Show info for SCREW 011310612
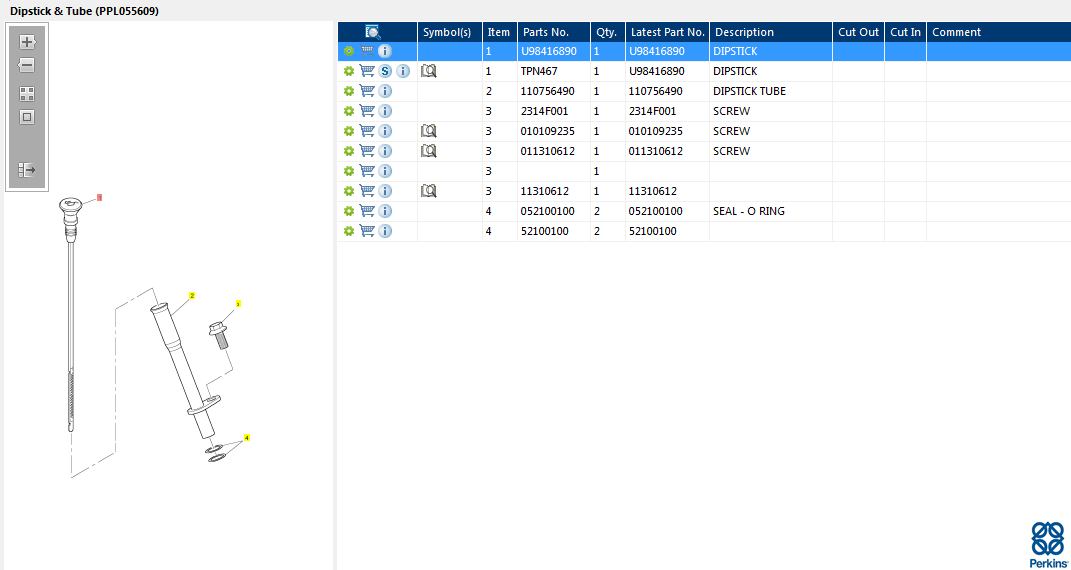 coord(385,151)
